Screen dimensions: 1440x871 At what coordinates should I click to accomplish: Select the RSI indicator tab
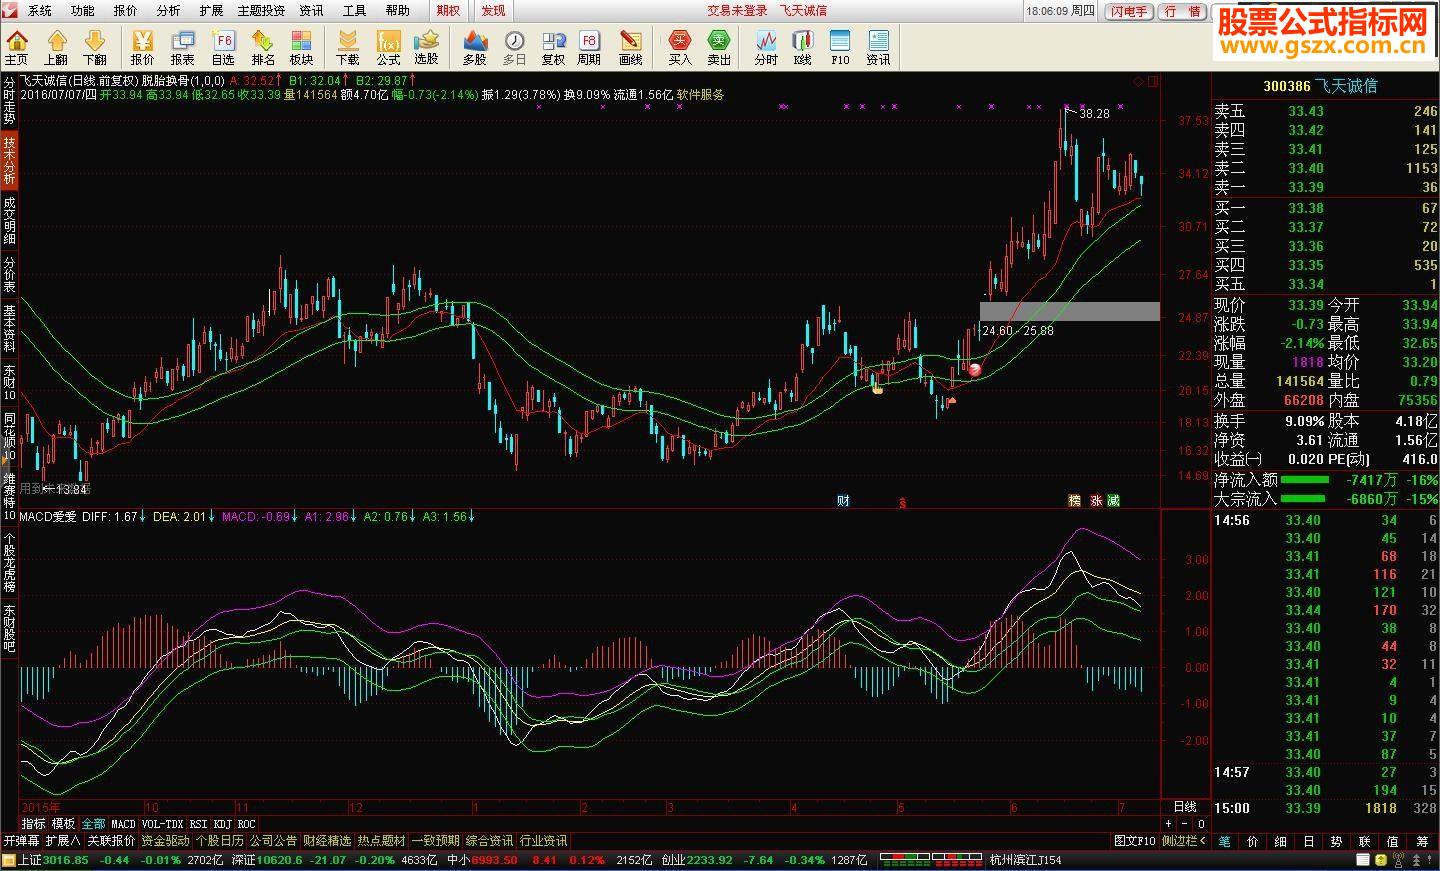point(198,825)
